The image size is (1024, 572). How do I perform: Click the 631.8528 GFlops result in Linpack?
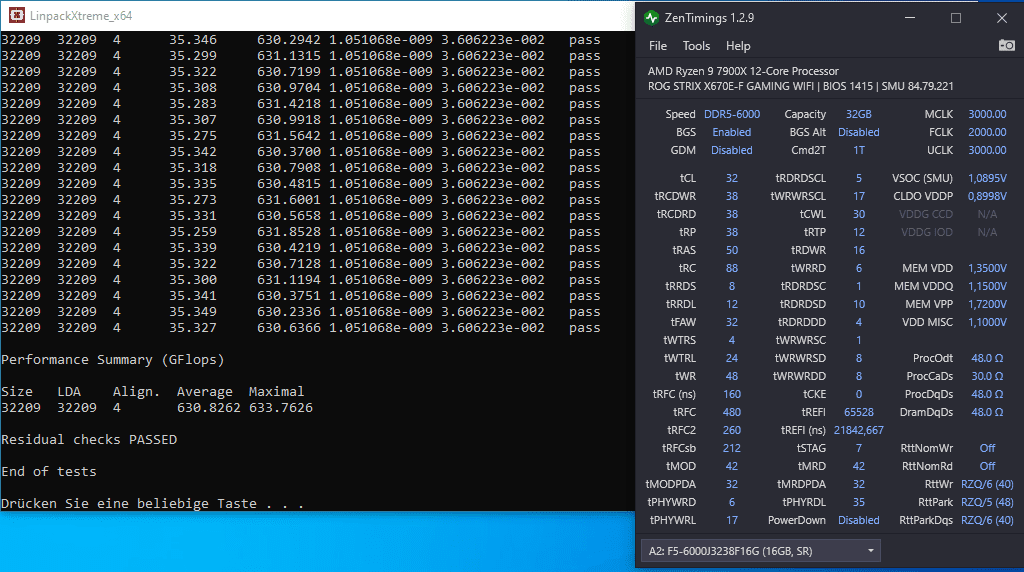pos(289,232)
